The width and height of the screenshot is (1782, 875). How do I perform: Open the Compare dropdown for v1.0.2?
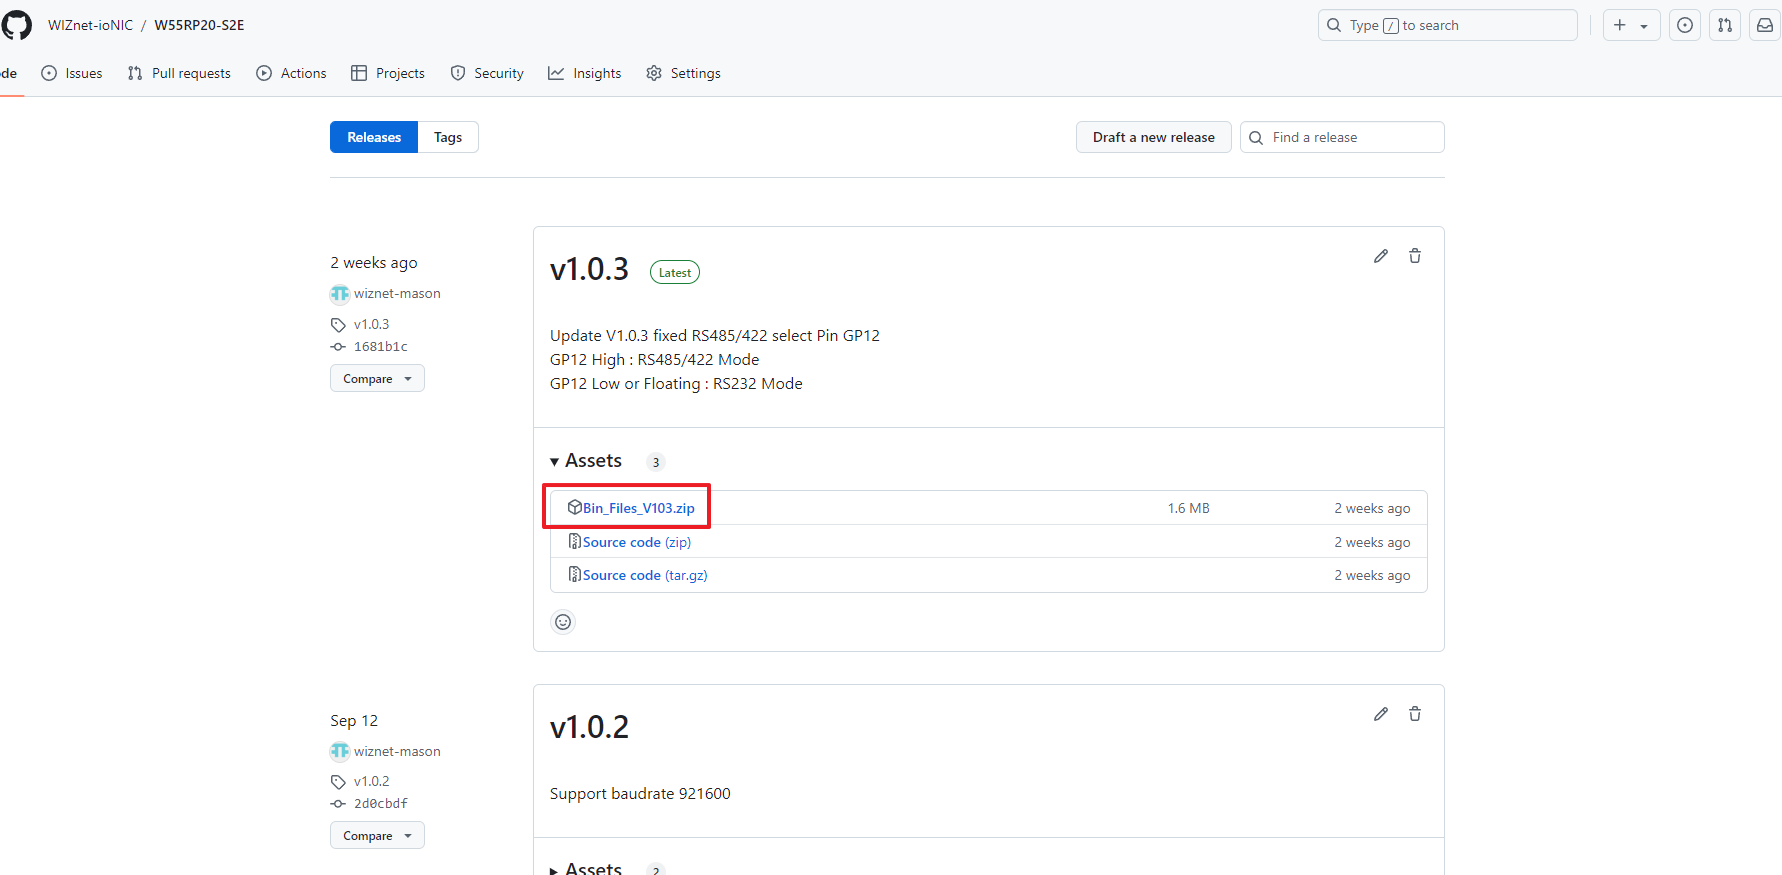click(x=377, y=835)
